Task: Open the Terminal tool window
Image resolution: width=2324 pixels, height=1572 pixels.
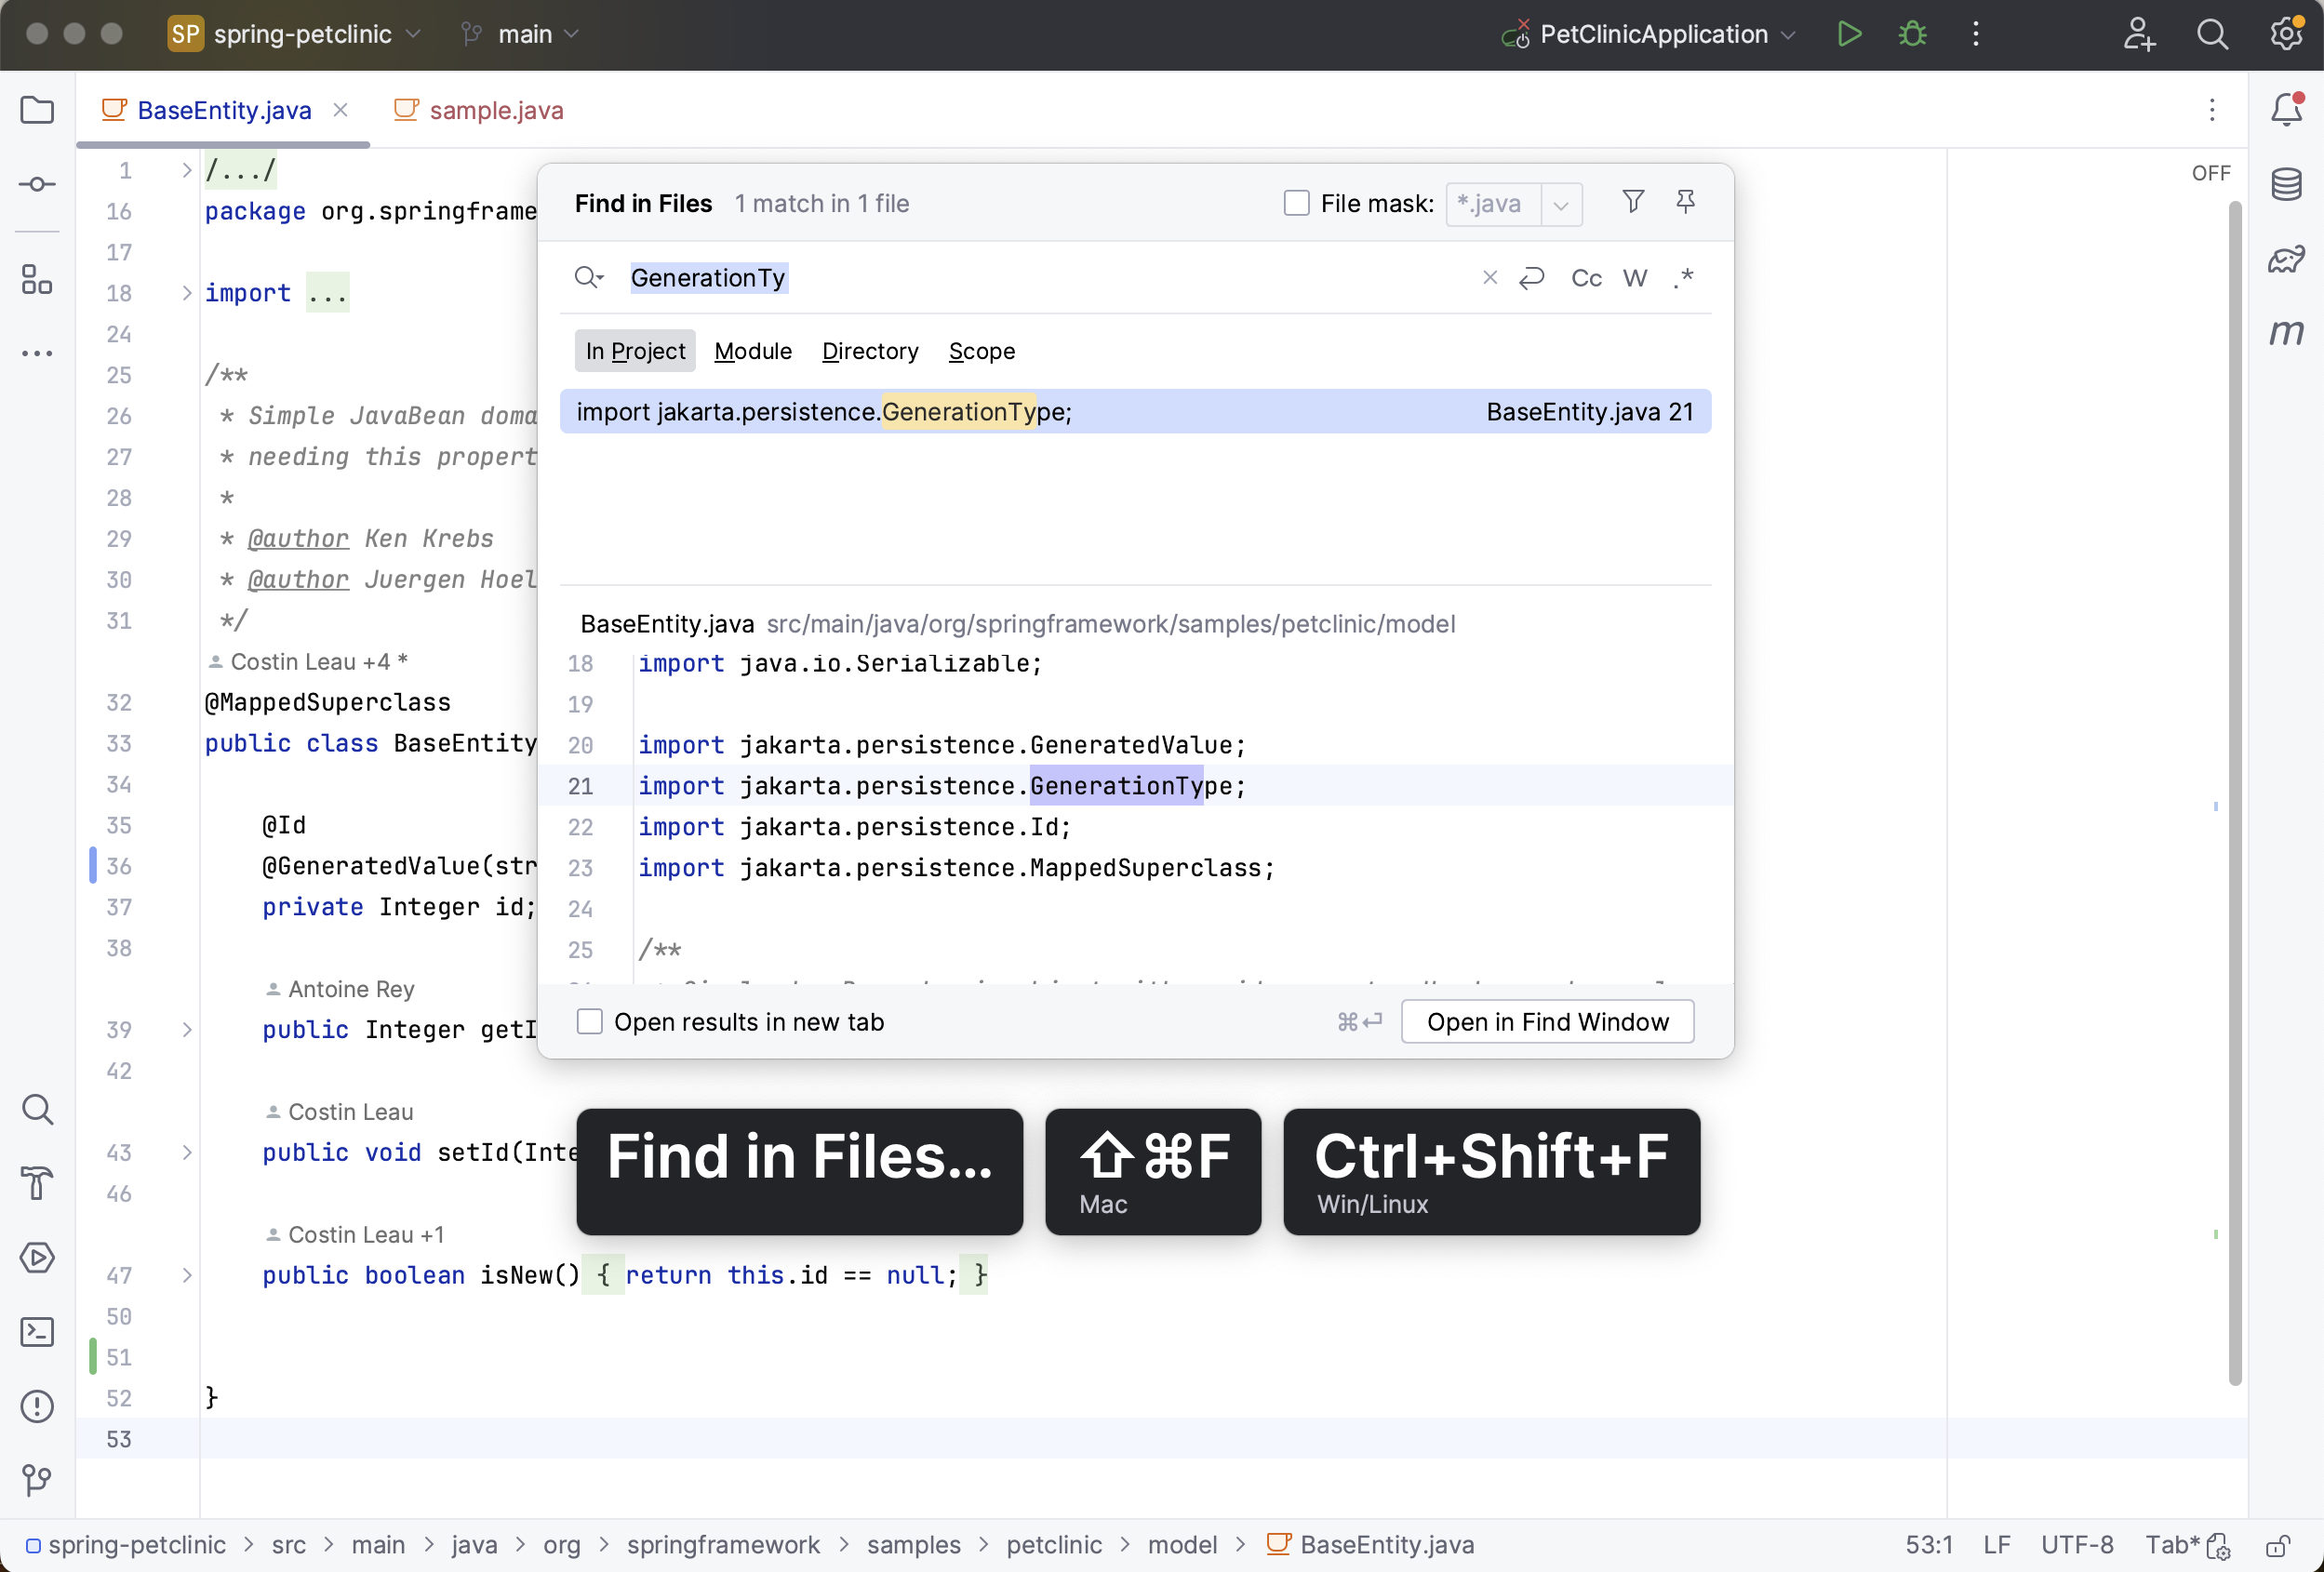Action: point(37,1332)
